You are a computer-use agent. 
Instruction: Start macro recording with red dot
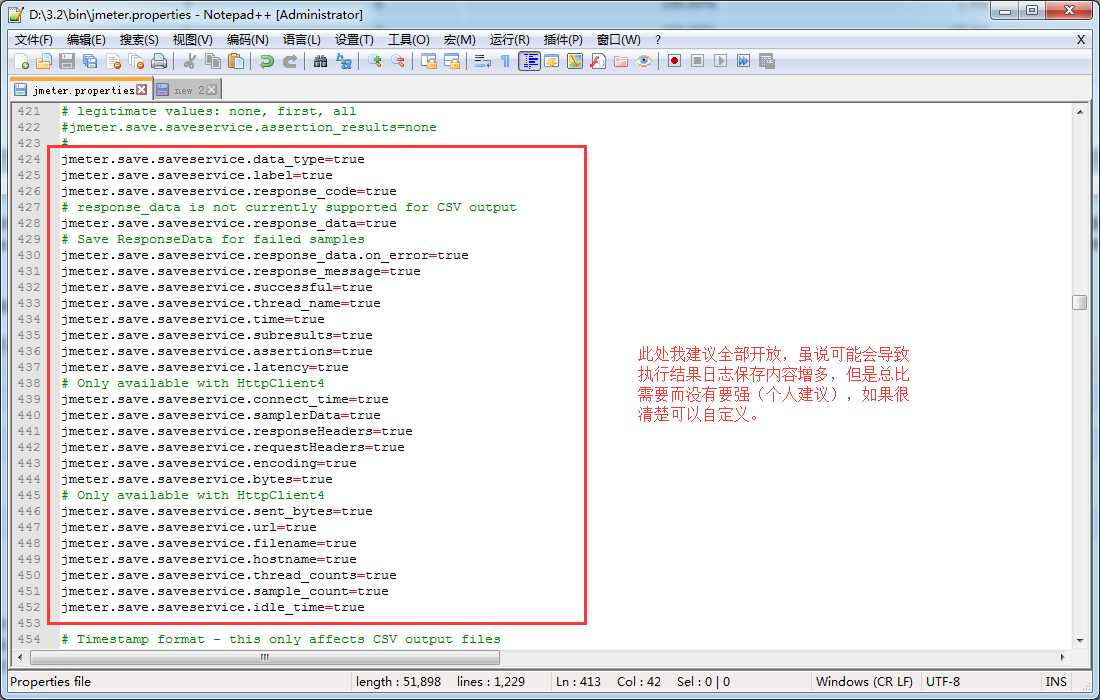(674, 62)
